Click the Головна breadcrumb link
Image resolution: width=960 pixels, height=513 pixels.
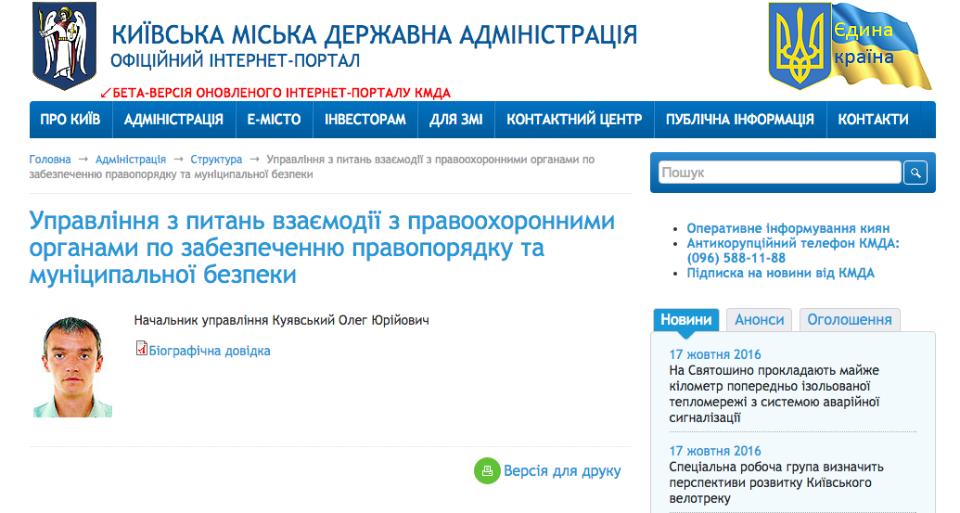pyautogui.click(x=50, y=159)
